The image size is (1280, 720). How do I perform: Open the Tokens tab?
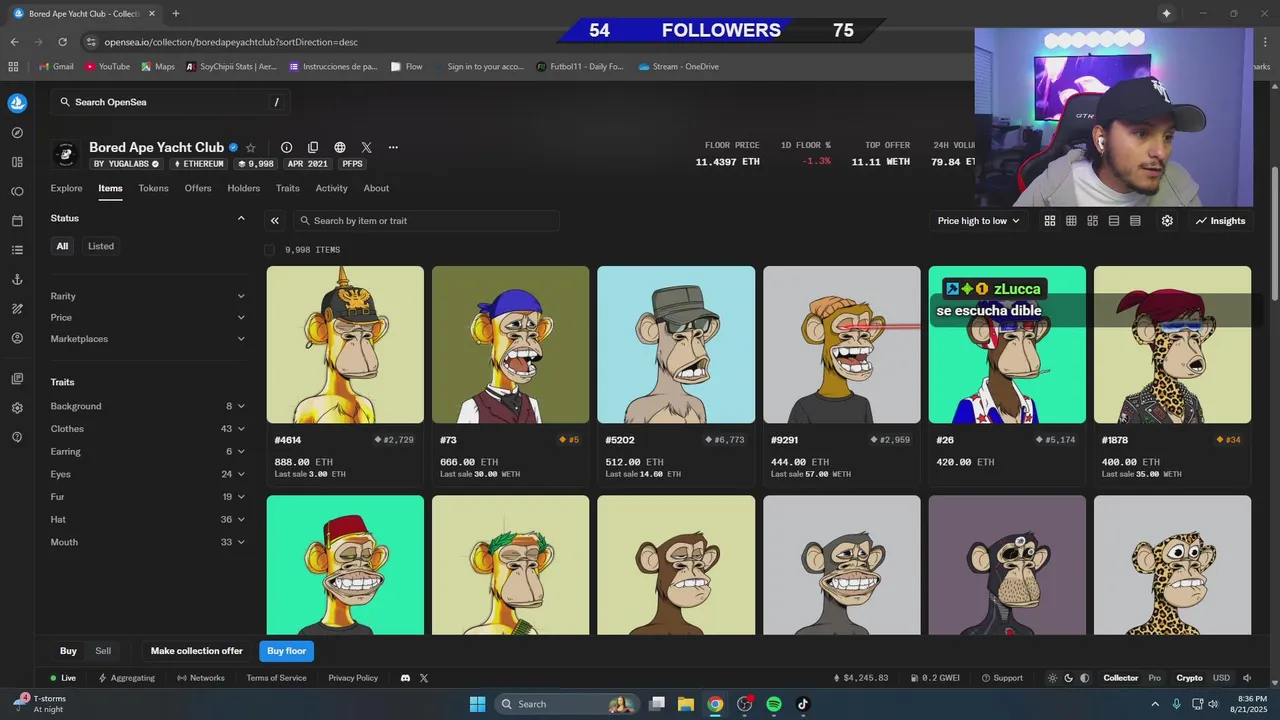[x=153, y=188]
